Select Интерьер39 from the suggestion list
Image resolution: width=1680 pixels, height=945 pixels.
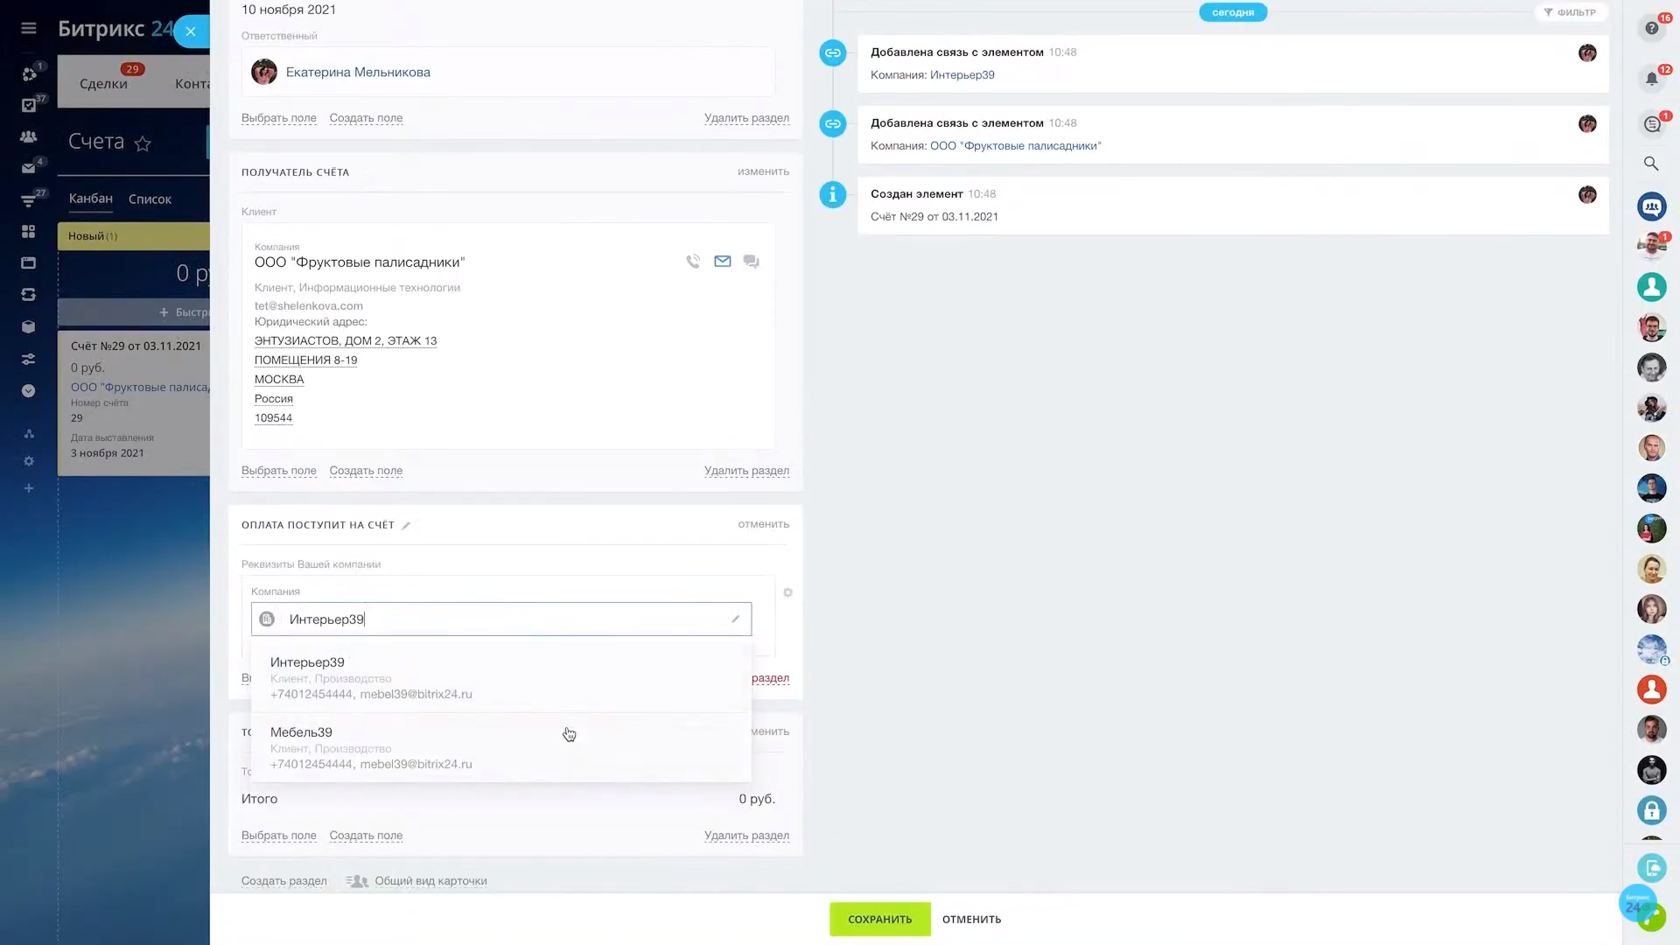pos(501,677)
